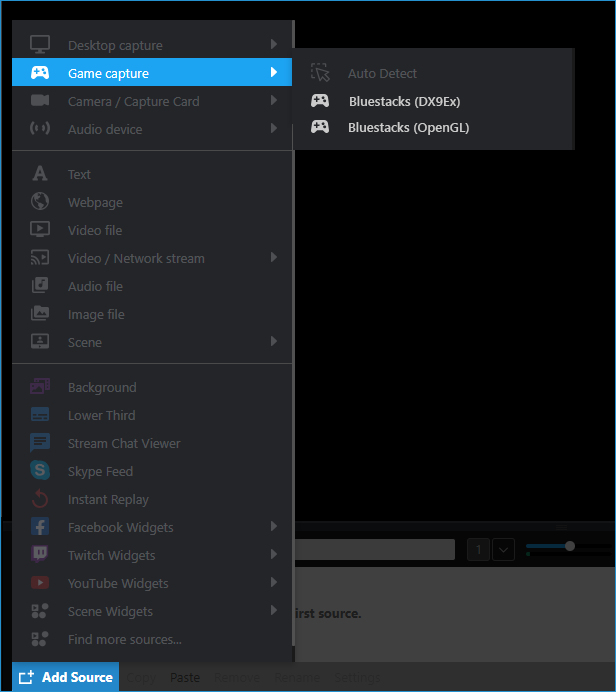
Task: Click the Instant Replay red arrow icon
Action: [x=40, y=499]
